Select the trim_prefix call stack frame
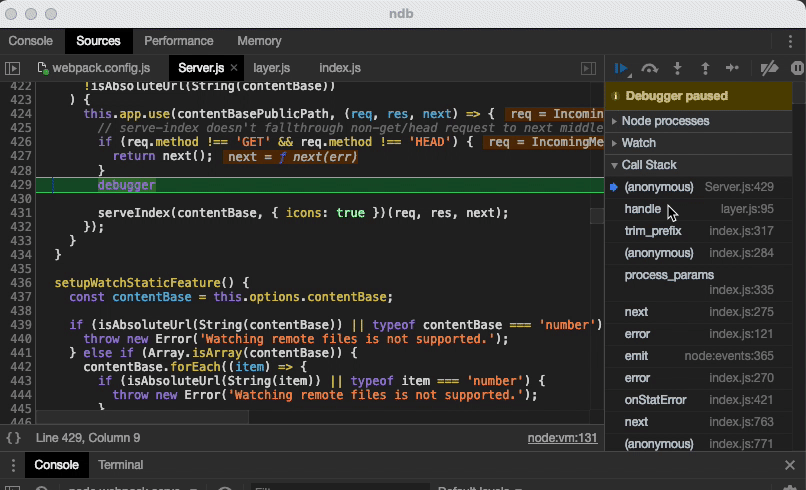The width and height of the screenshot is (806, 490). [653, 231]
